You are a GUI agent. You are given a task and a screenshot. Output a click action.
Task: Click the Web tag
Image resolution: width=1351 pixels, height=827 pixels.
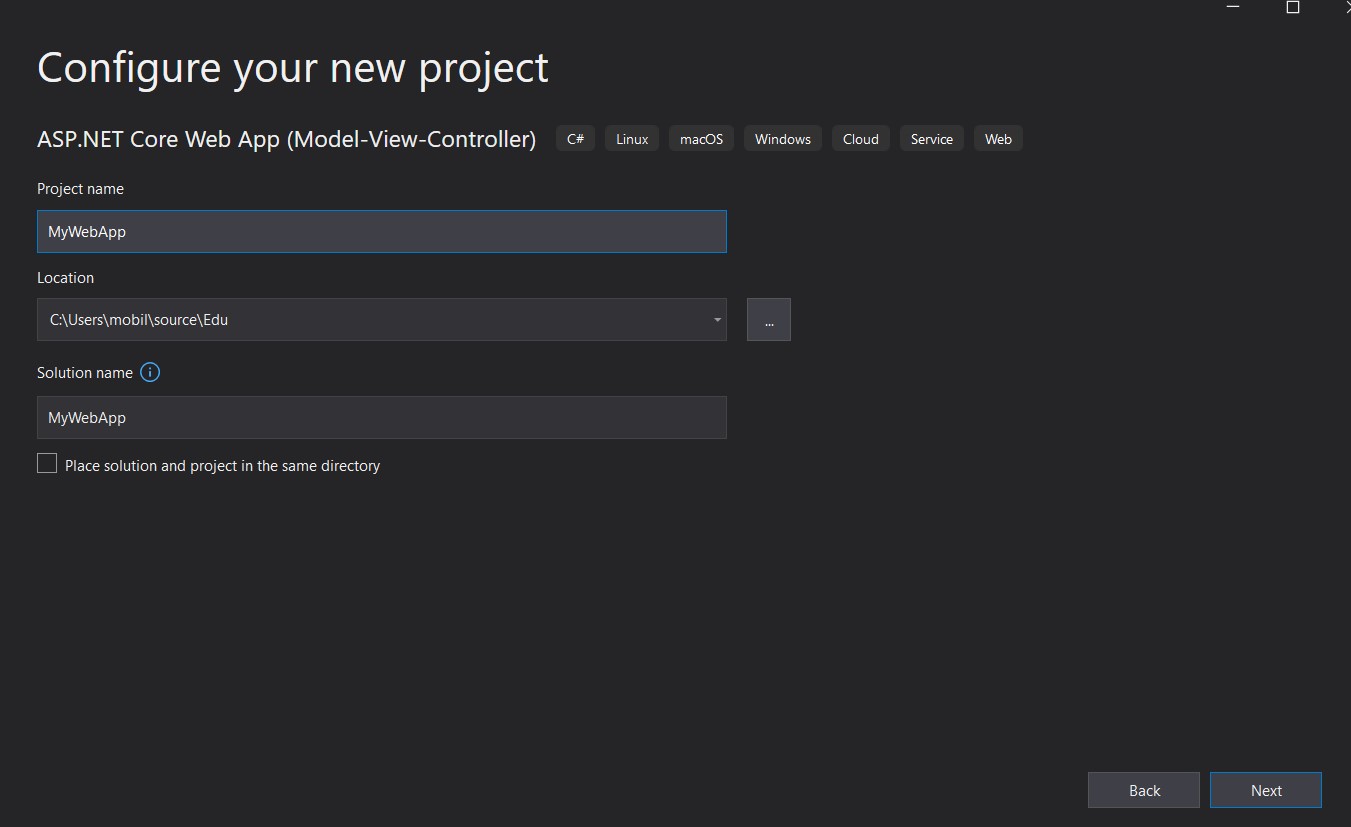pyautogui.click(x=998, y=139)
